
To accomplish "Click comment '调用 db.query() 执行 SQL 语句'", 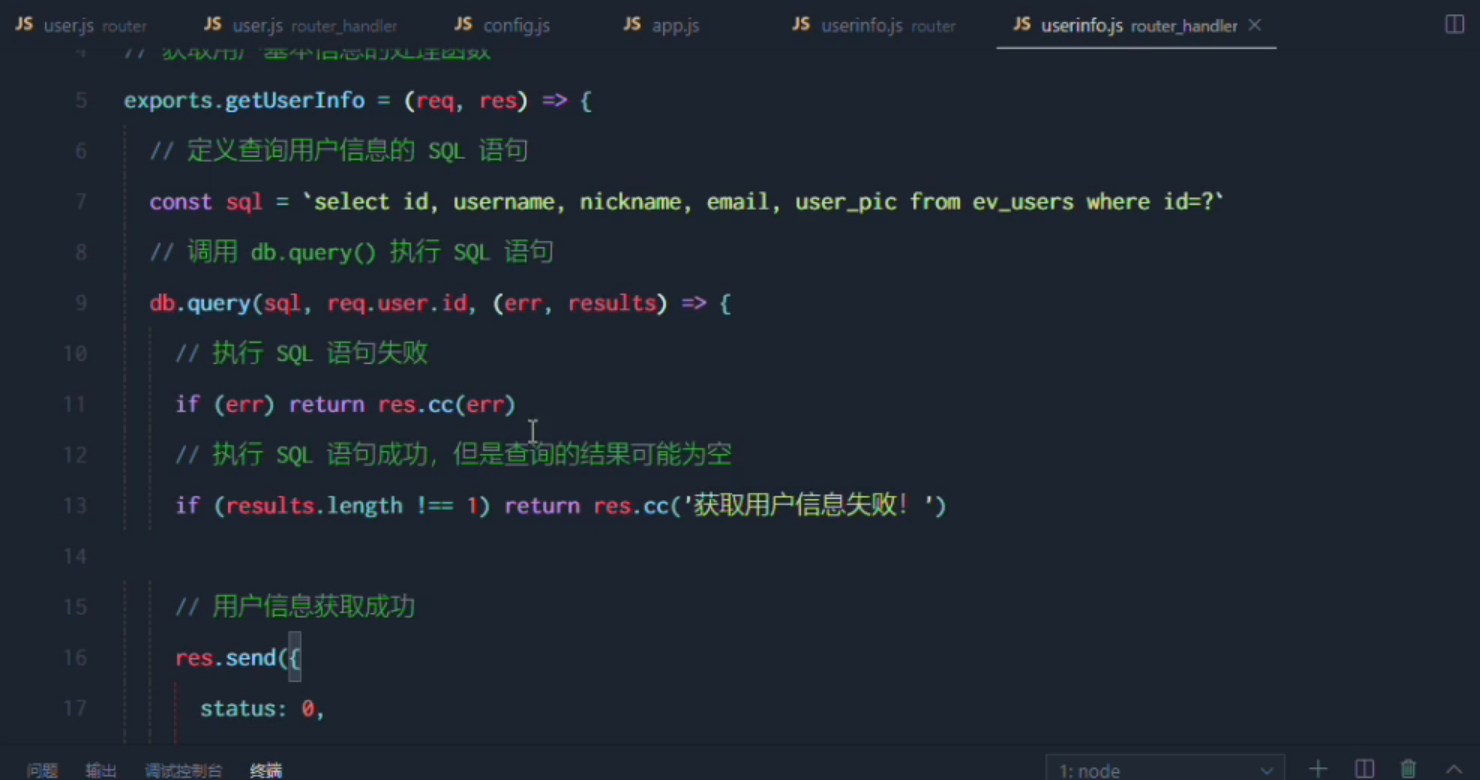I will click(370, 252).
